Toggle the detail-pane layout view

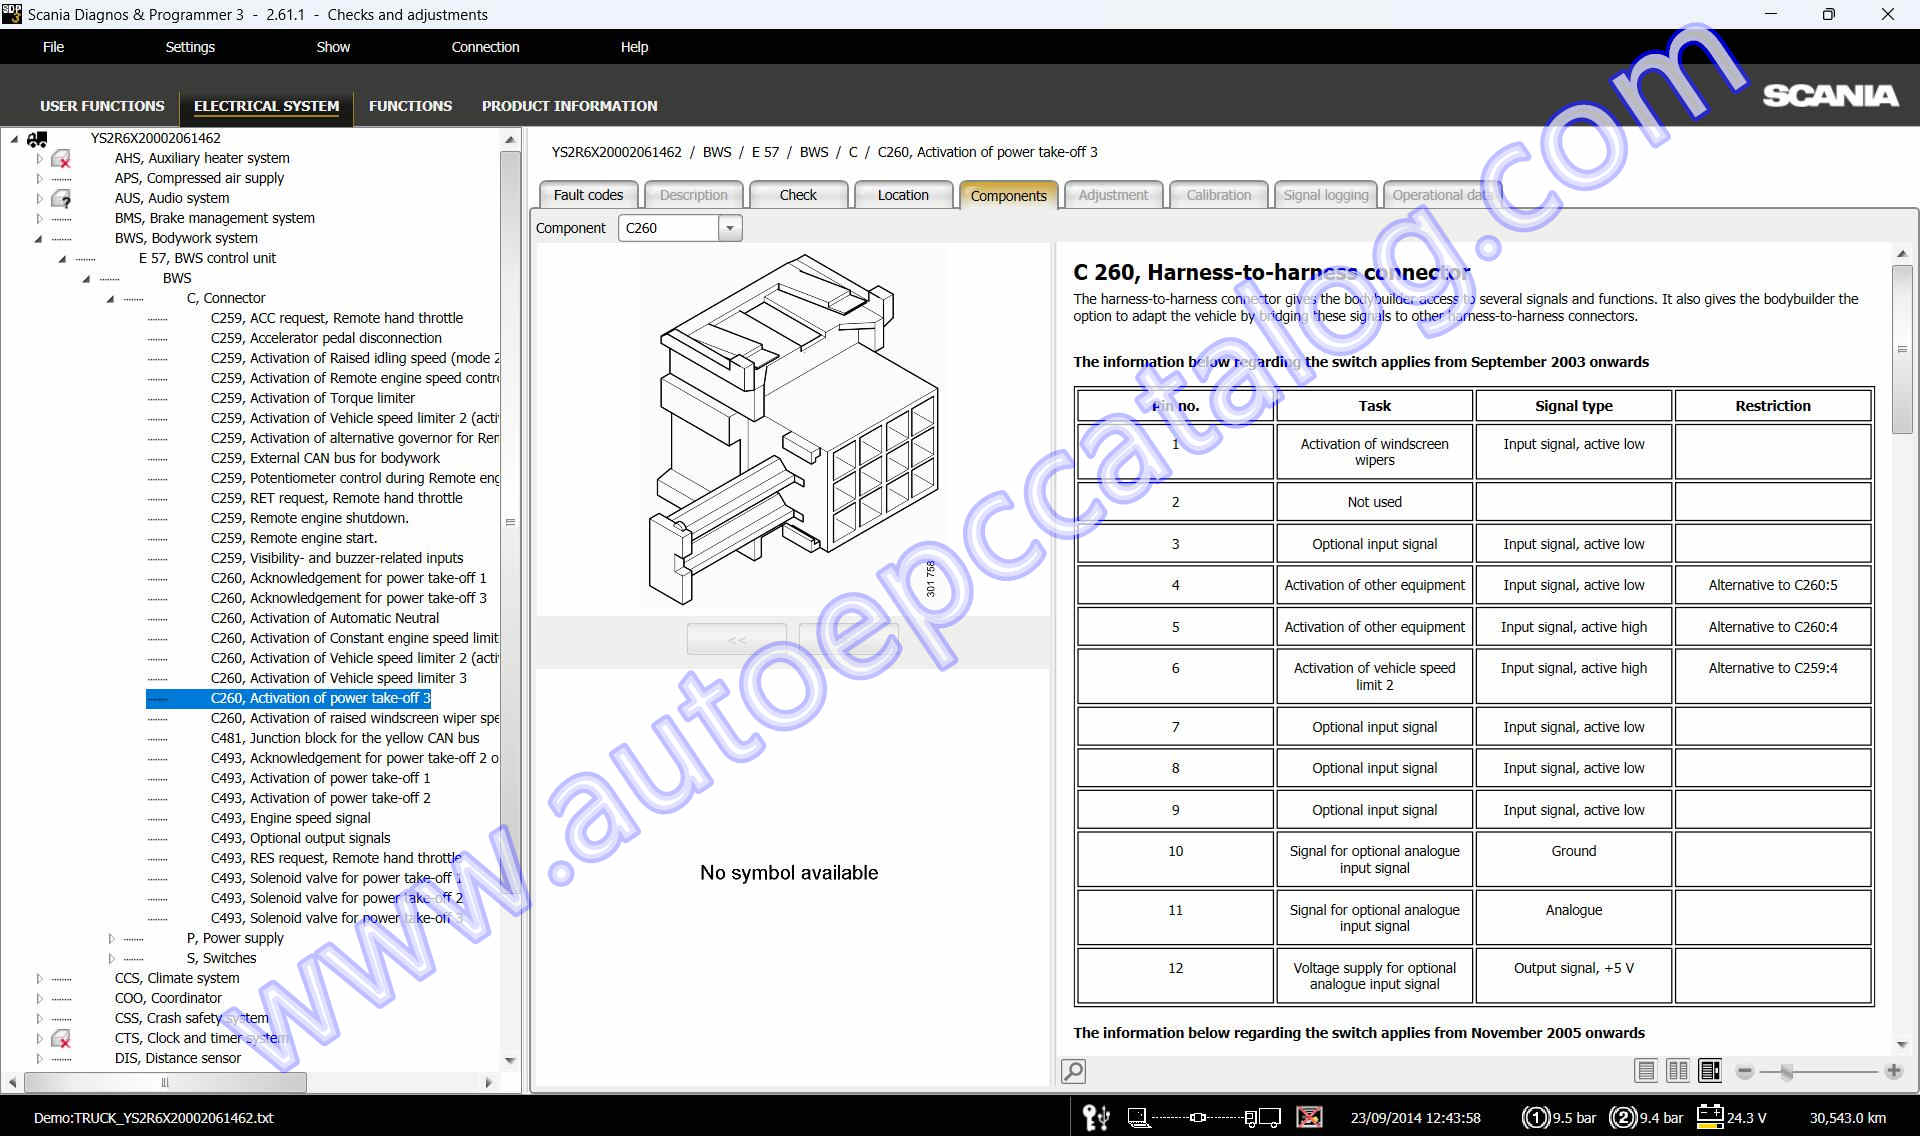[1709, 1070]
